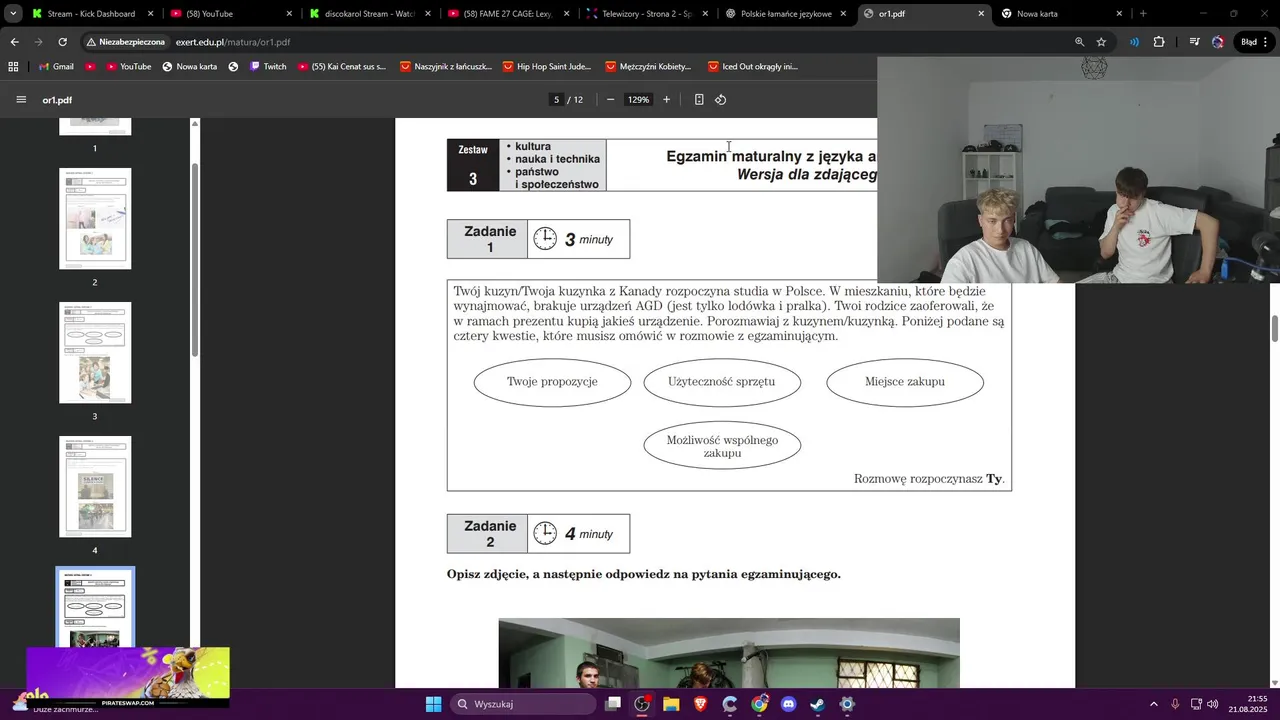Click the zoom in plus button
The height and width of the screenshot is (720, 1280).
(667, 100)
